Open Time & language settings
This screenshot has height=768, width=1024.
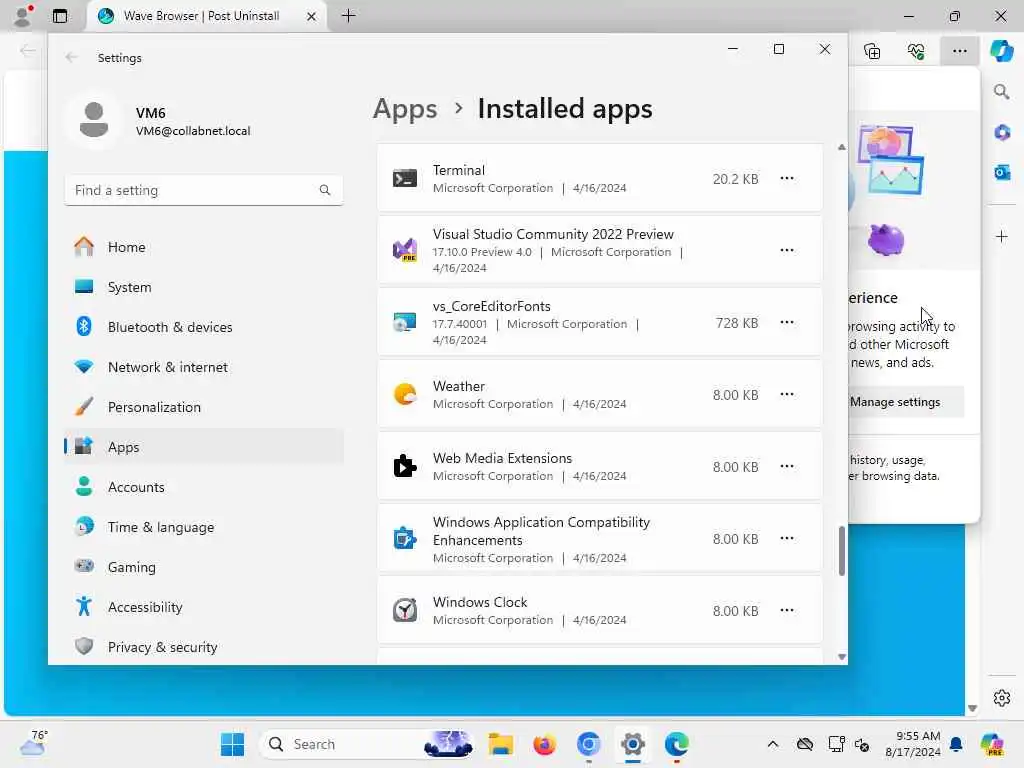click(204, 527)
